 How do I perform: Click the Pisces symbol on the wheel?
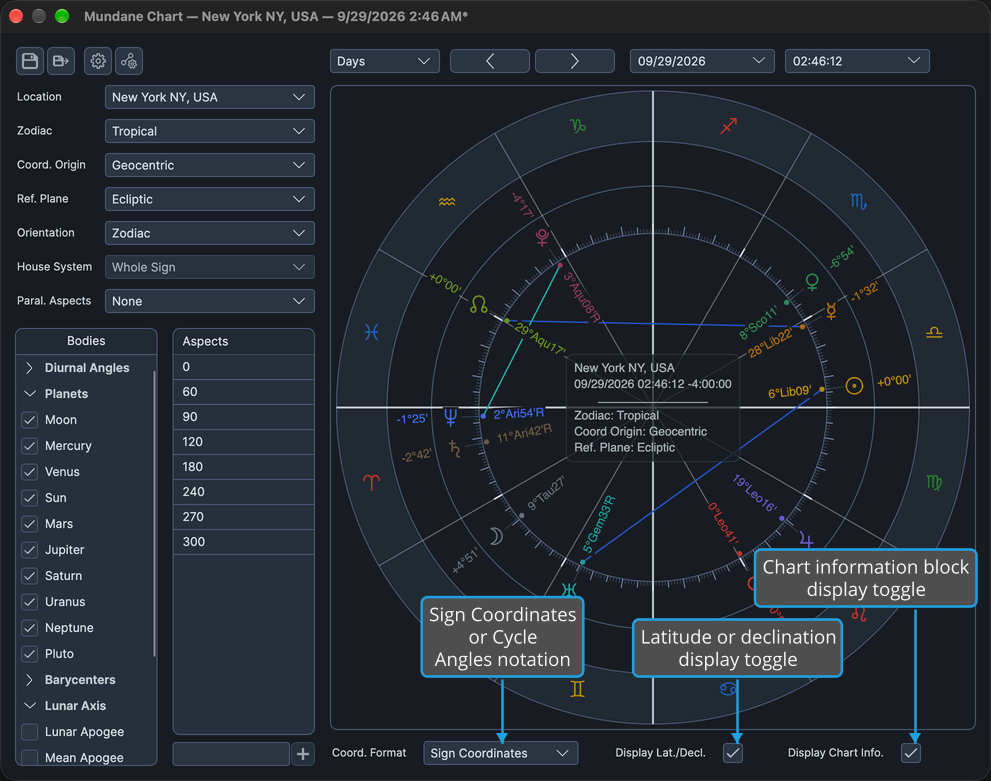(372, 332)
